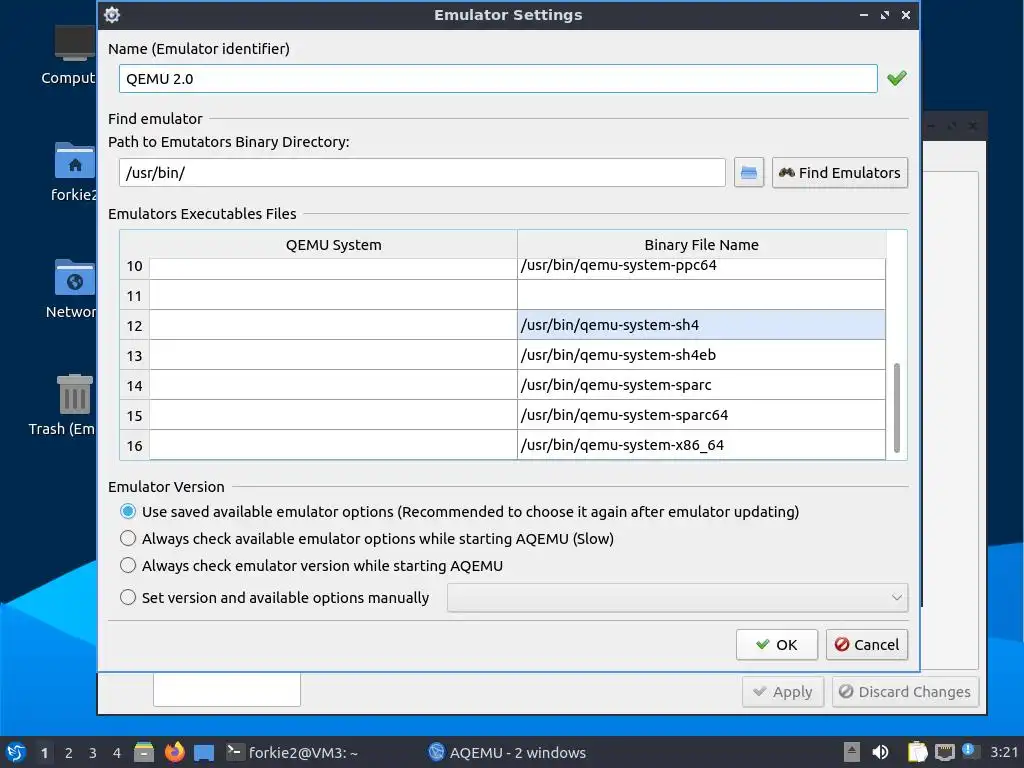
Task: Launch the file manager icon in the taskbar
Action: 144,752
